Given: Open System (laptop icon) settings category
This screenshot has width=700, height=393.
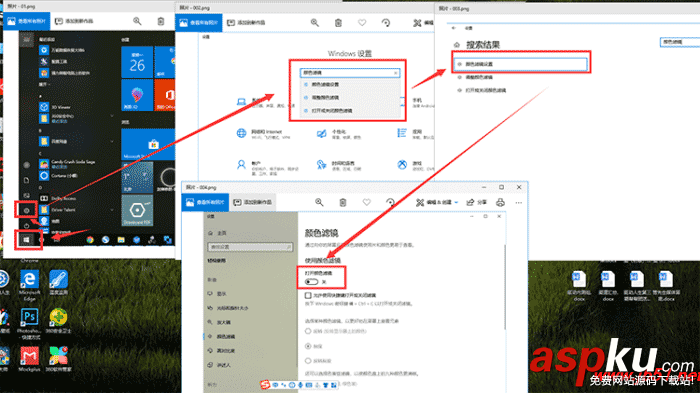Looking at the screenshot, I should point(242,102).
